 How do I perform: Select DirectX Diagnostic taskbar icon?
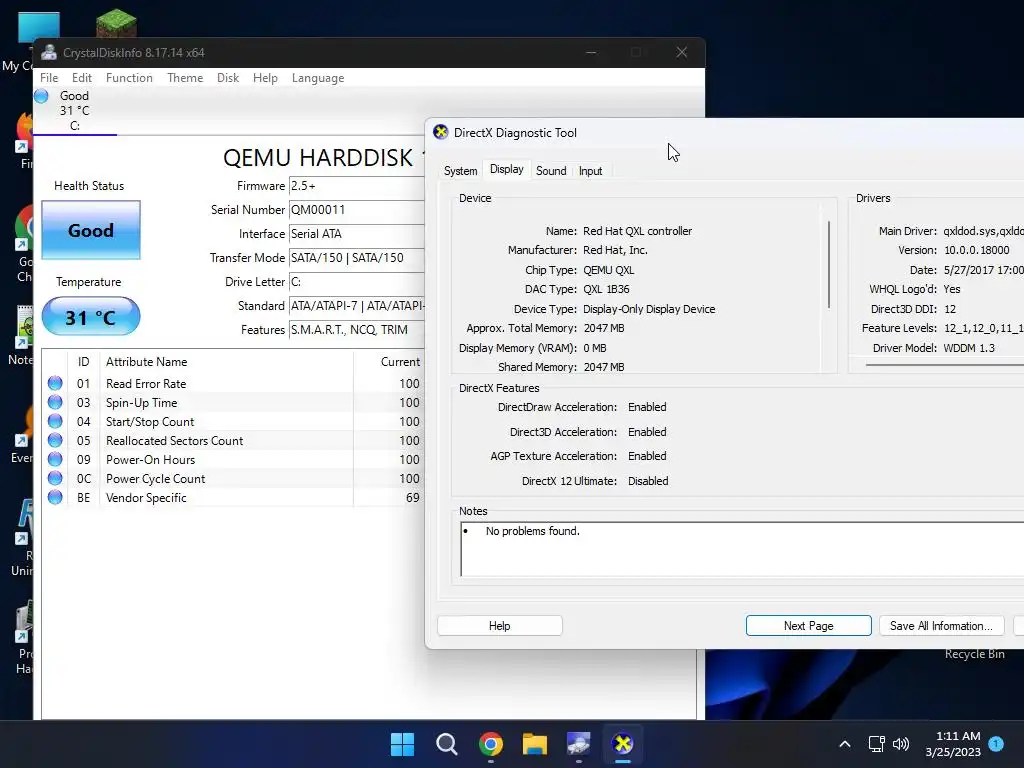622,744
